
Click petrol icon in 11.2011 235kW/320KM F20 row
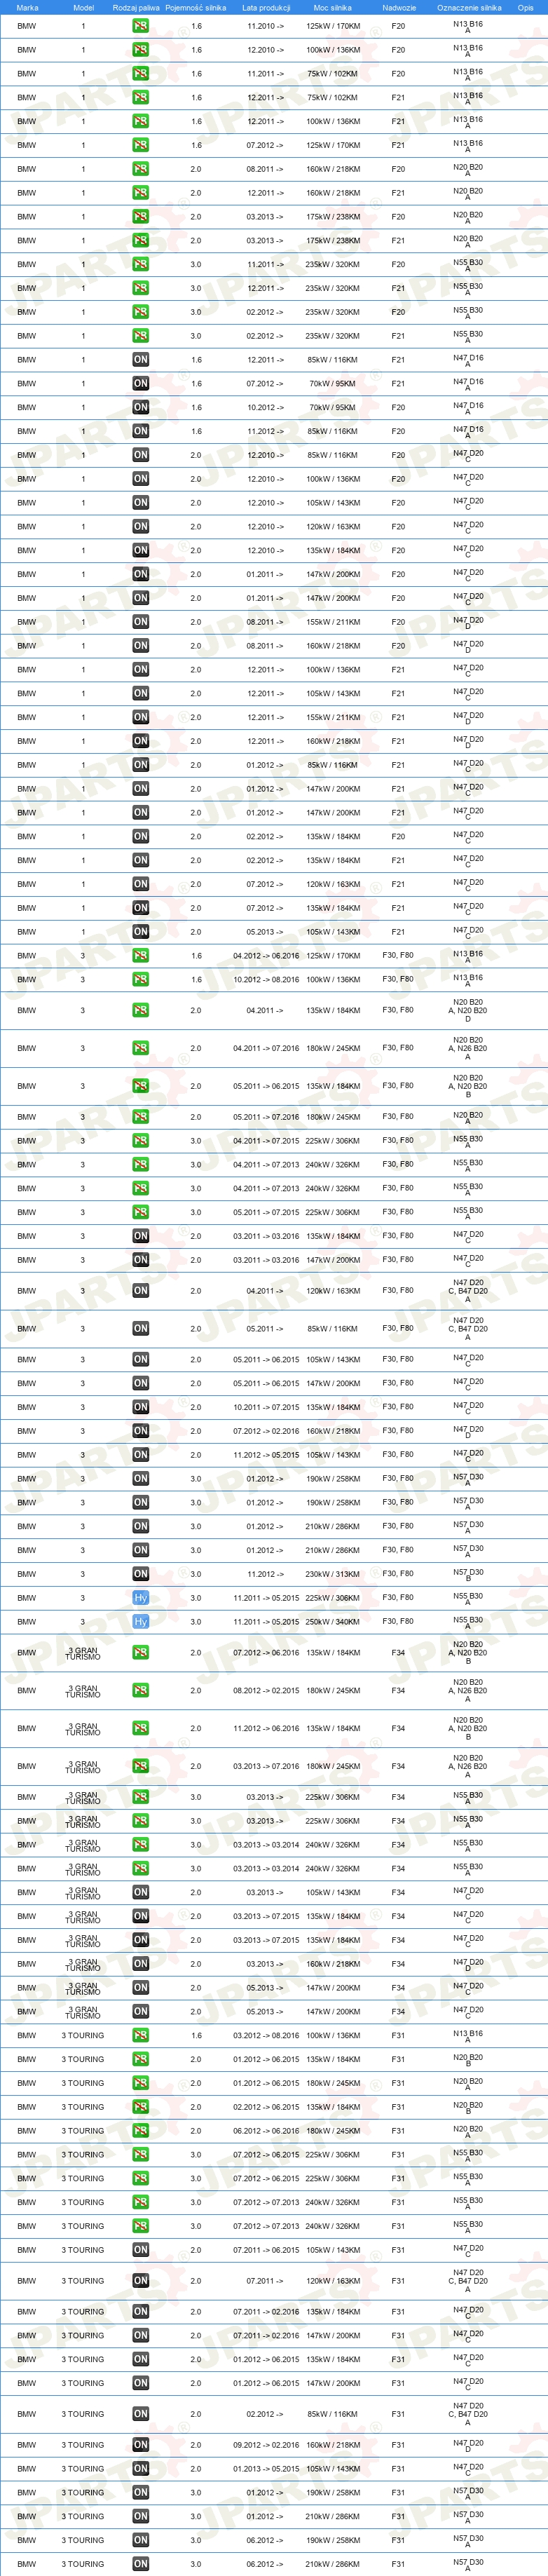pos(141,265)
